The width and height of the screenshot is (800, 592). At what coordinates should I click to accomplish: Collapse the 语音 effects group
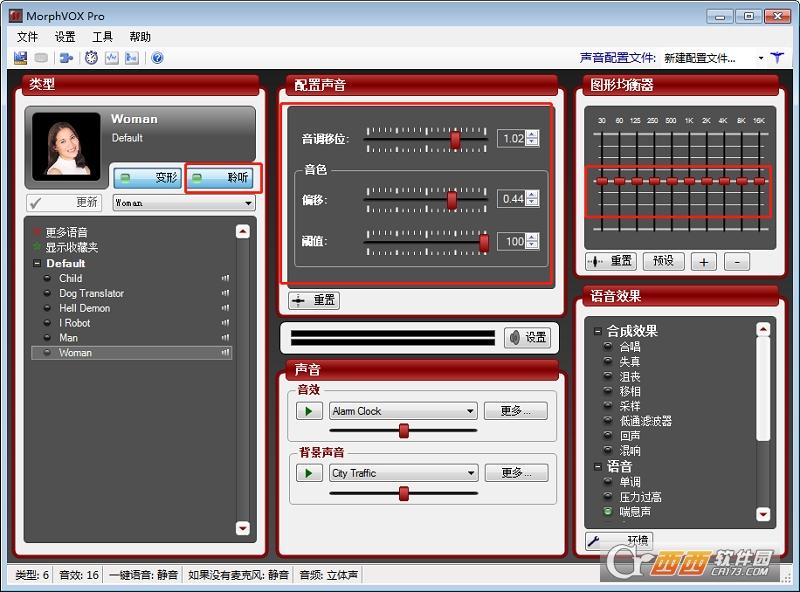(597, 466)
